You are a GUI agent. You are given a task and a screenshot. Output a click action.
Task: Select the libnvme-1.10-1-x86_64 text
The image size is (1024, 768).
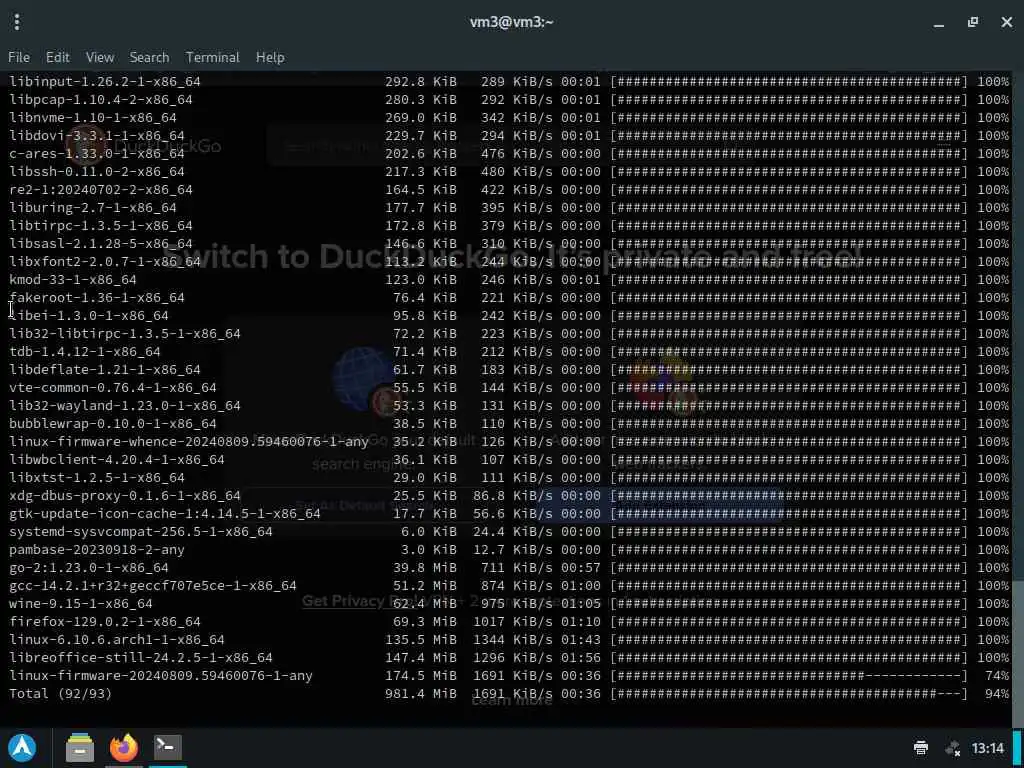pyautogui.click(x=93, y=118)
